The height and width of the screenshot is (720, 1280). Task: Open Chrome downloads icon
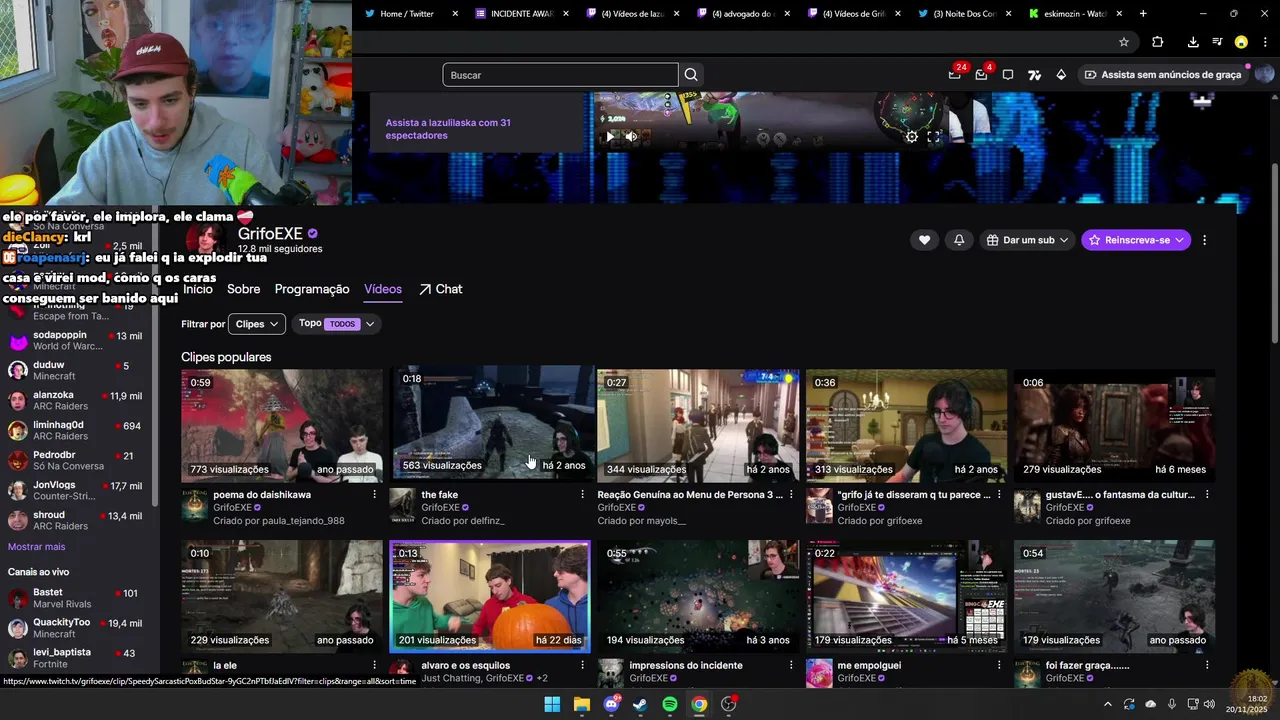click(x=1193, y=42)
